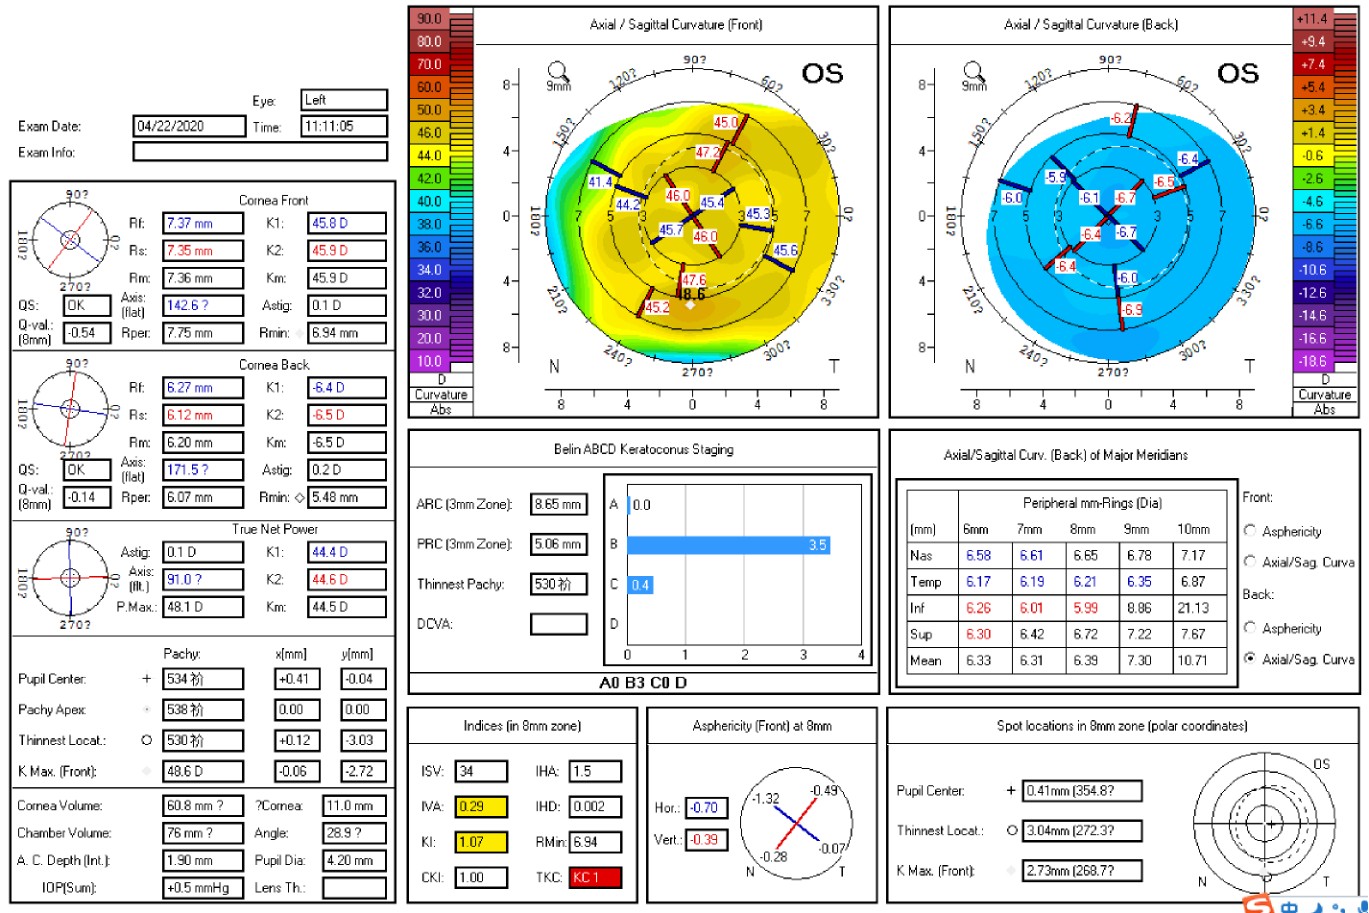Viewport: 1369px width, 913px height.
Task: Click the 90.0 swatch on the front color scale
Action: 429,19
